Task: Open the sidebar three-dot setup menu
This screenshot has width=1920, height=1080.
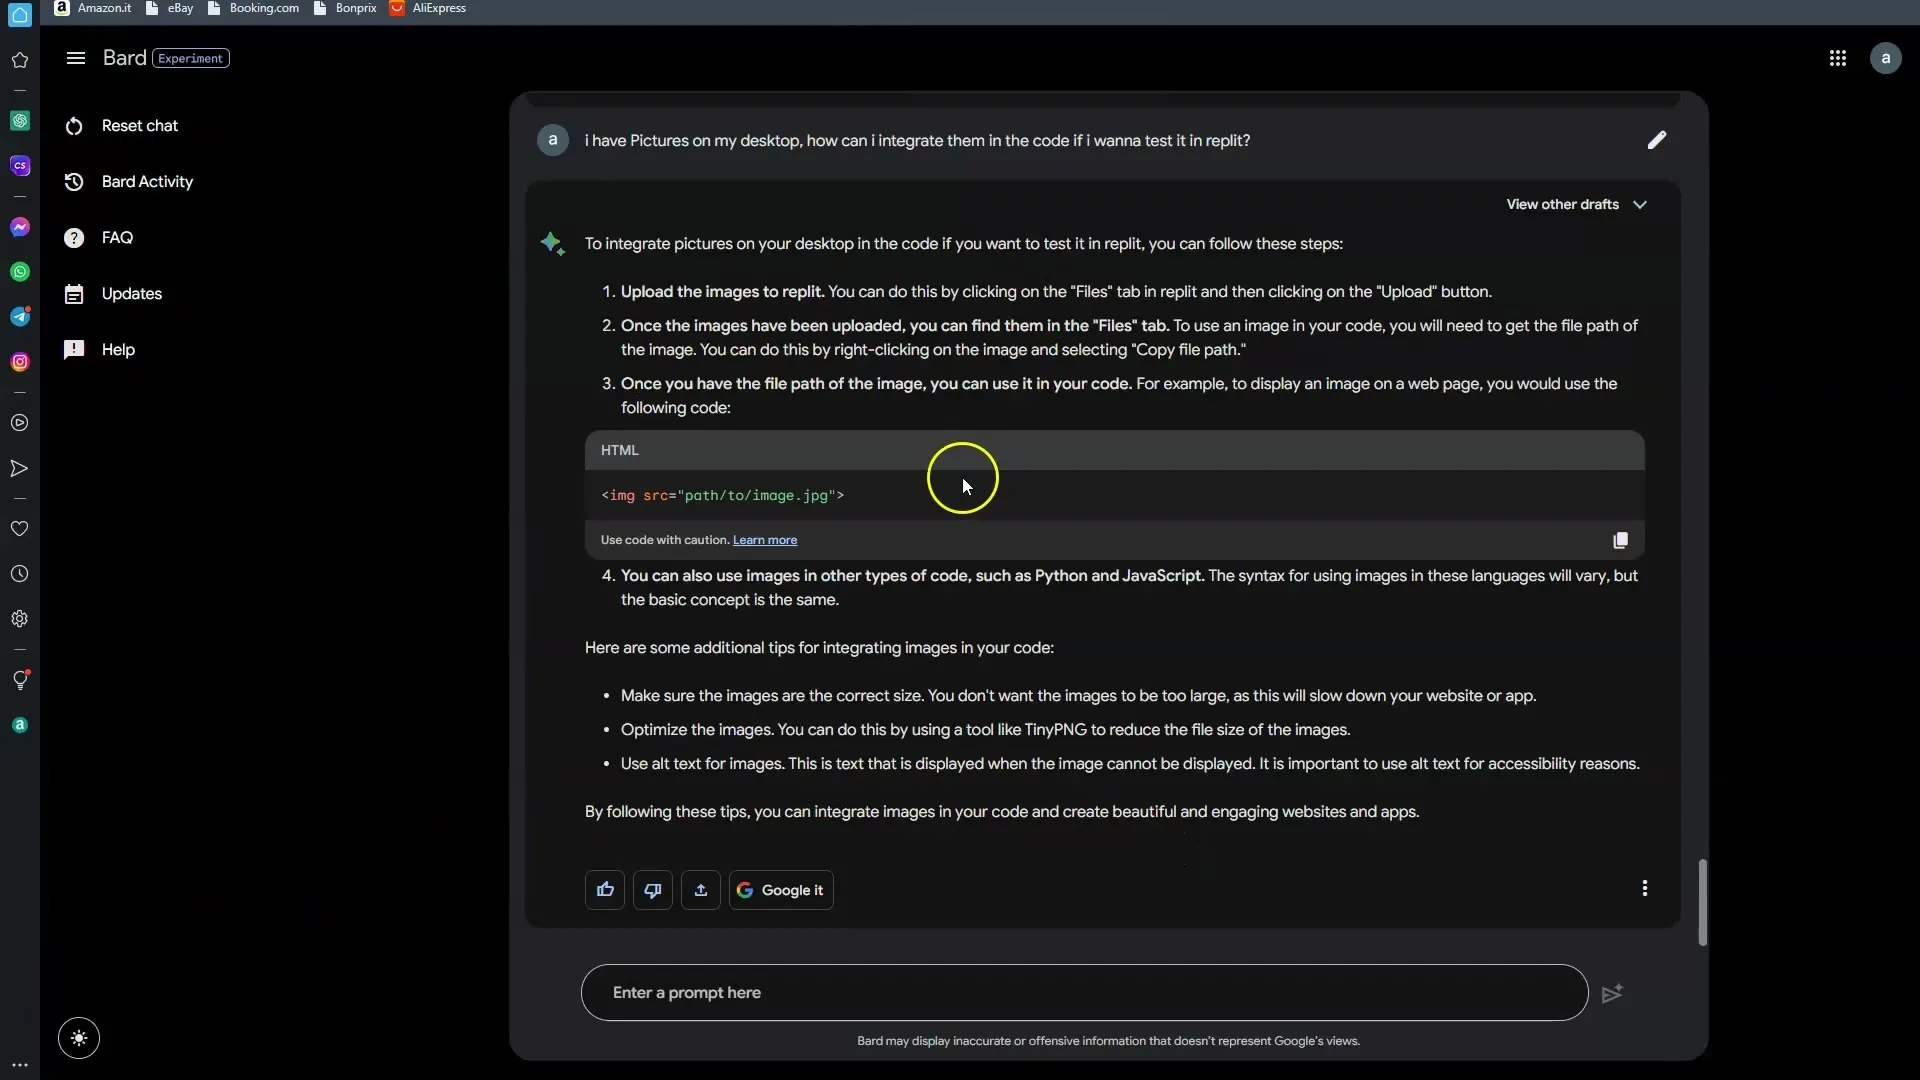Action: coord(19,1065)
